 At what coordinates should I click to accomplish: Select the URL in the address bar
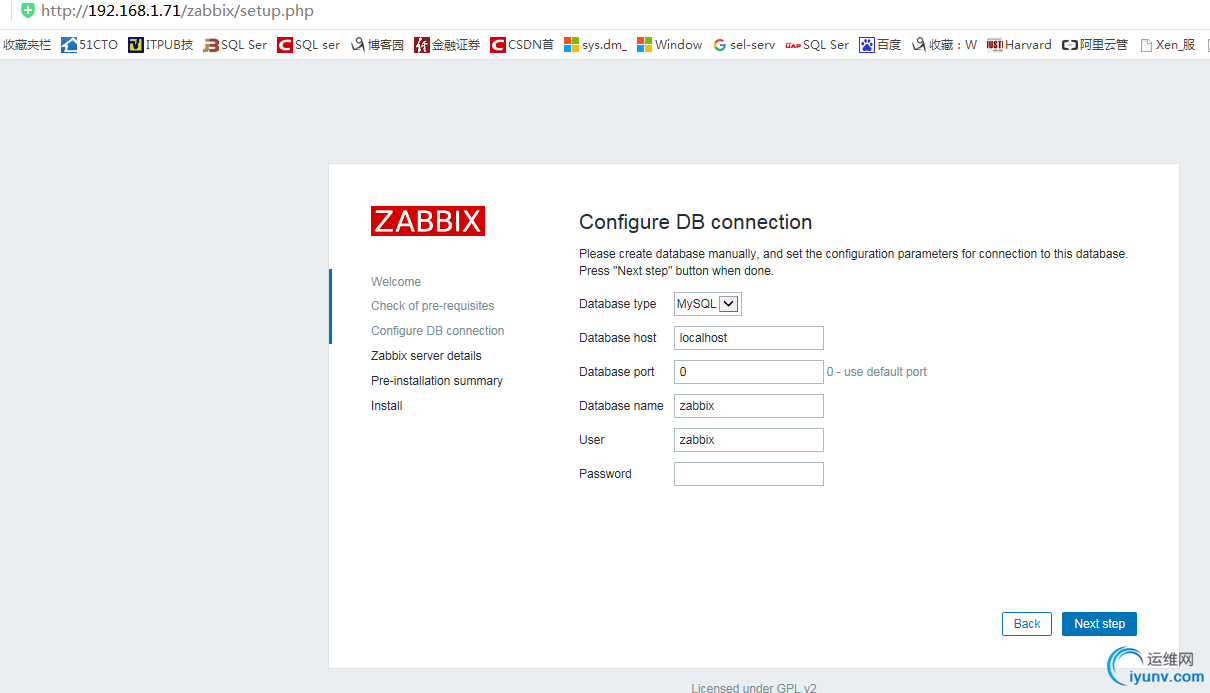tap(177, 11)
